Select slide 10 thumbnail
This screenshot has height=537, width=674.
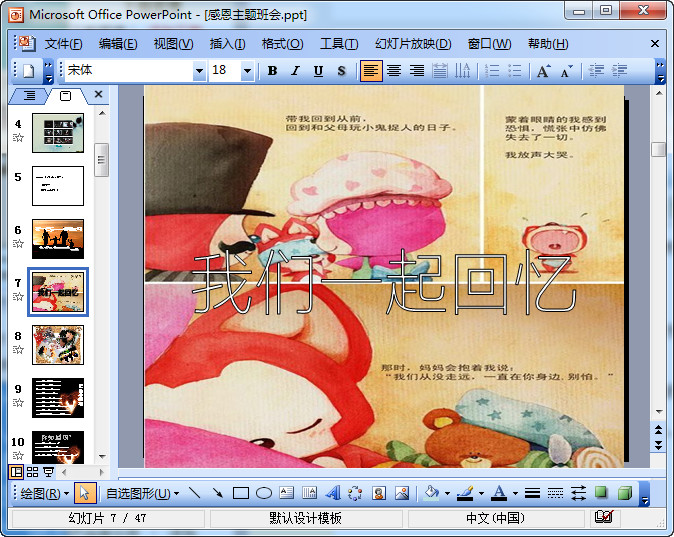(x=58, y=447)
